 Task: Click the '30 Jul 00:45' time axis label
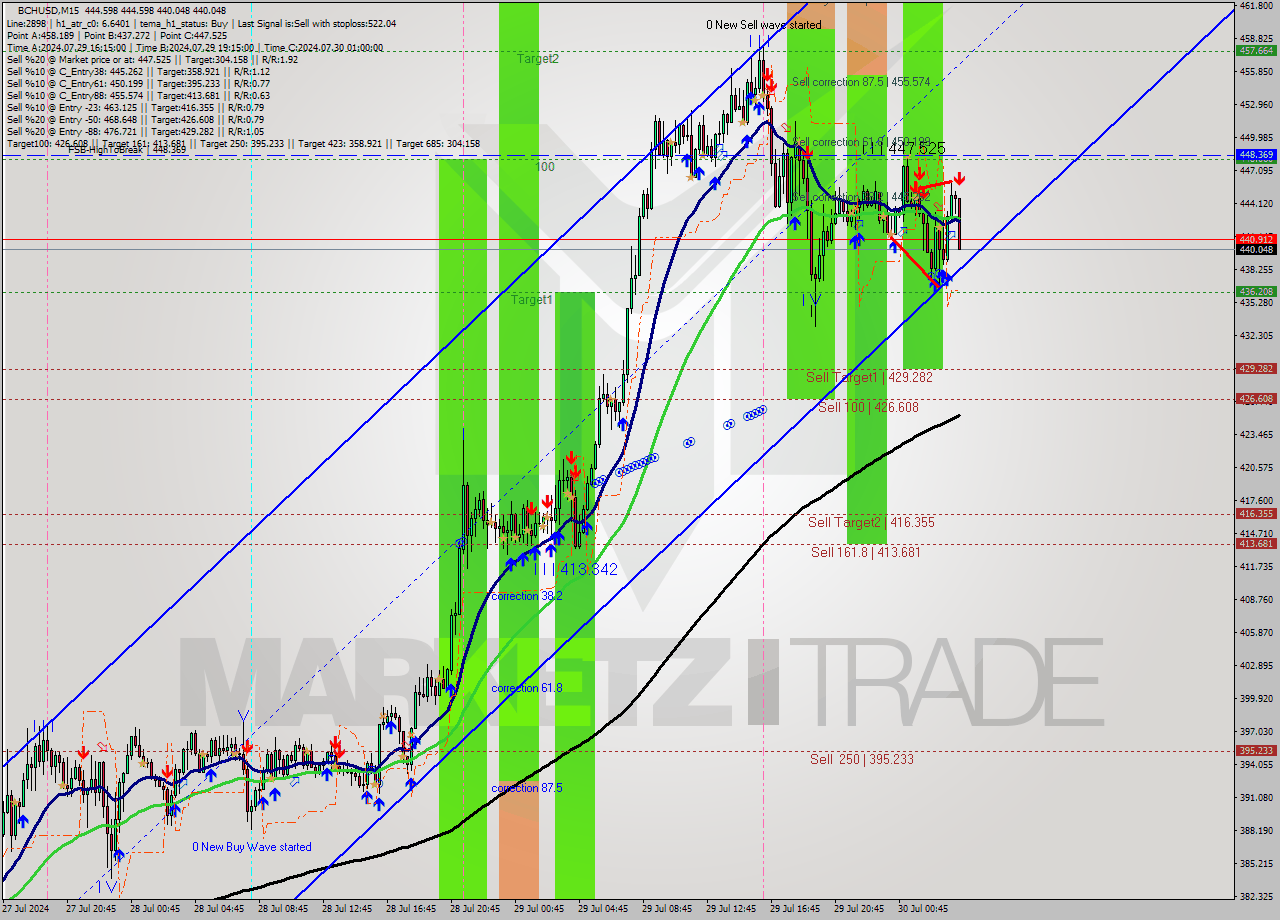tap(922, 910)
